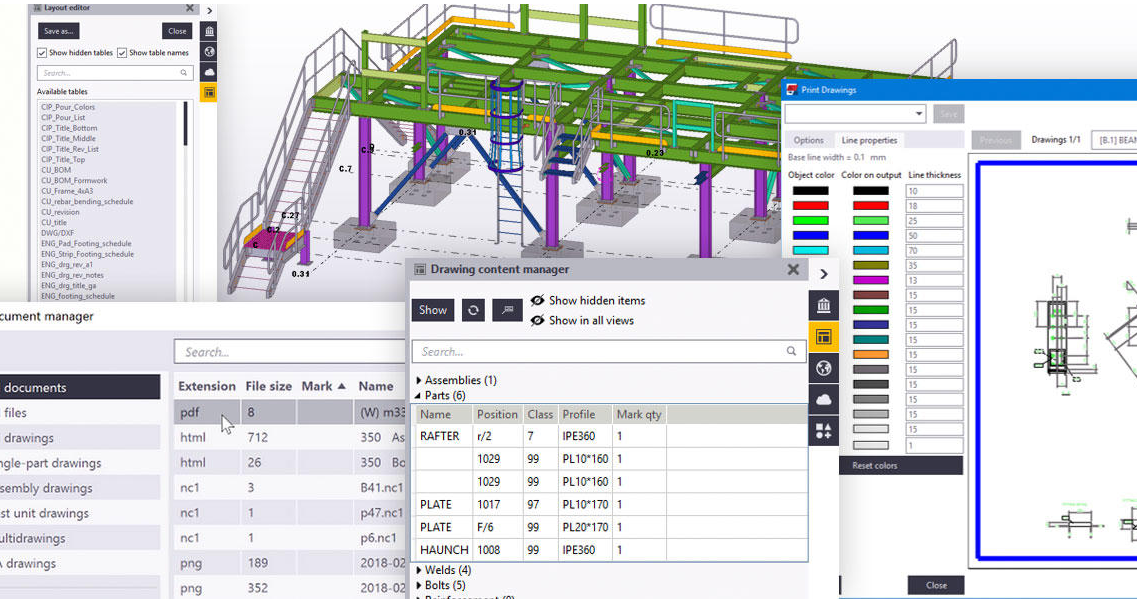
Task: Expand Welds (4) group
Action: (419, 570)
